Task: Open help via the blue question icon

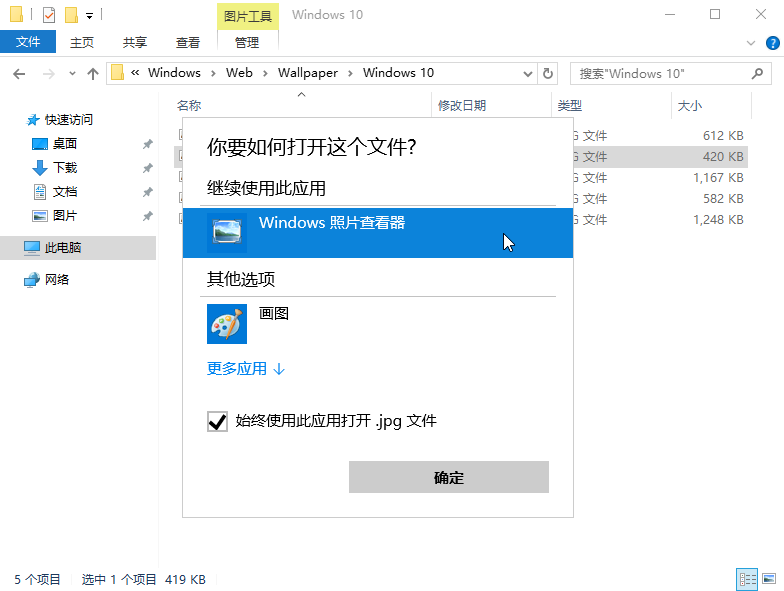Action: (x=772, y=42)
